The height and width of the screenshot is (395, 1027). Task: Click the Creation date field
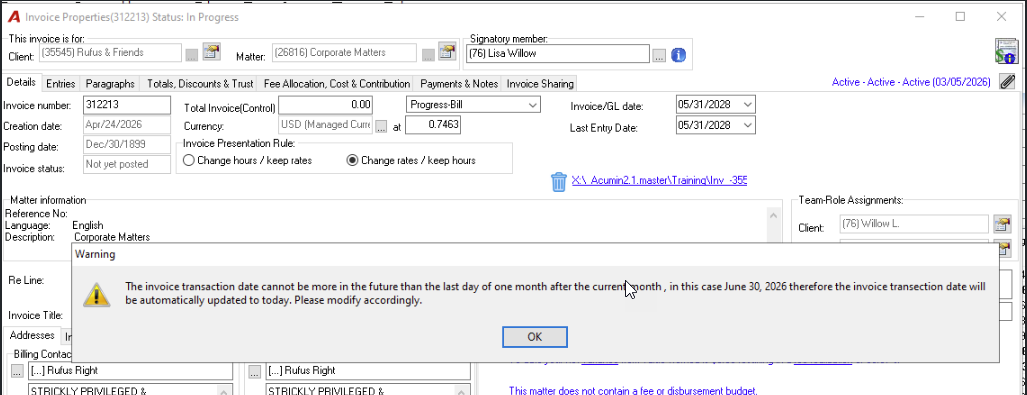[127, 124]
